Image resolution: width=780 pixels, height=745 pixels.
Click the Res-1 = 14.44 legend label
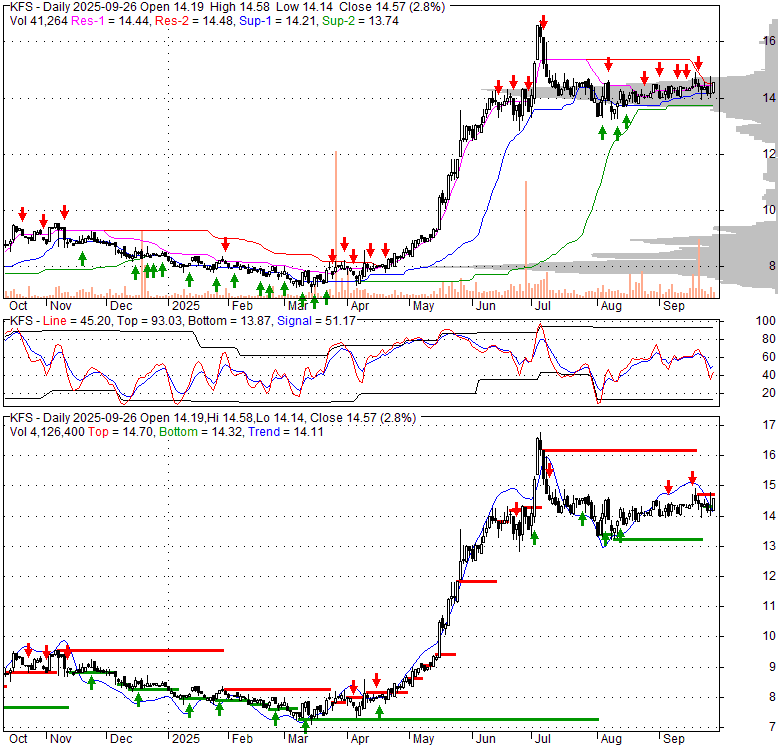click(110, 21)
